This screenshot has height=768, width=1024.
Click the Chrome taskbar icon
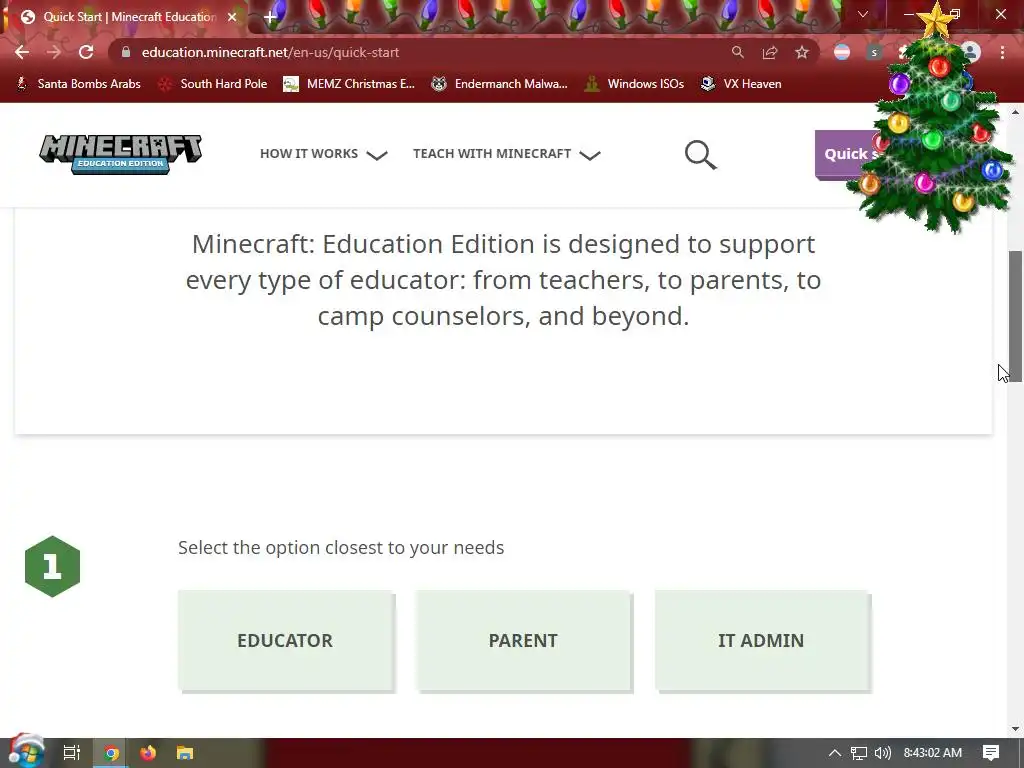pos(111,753)
